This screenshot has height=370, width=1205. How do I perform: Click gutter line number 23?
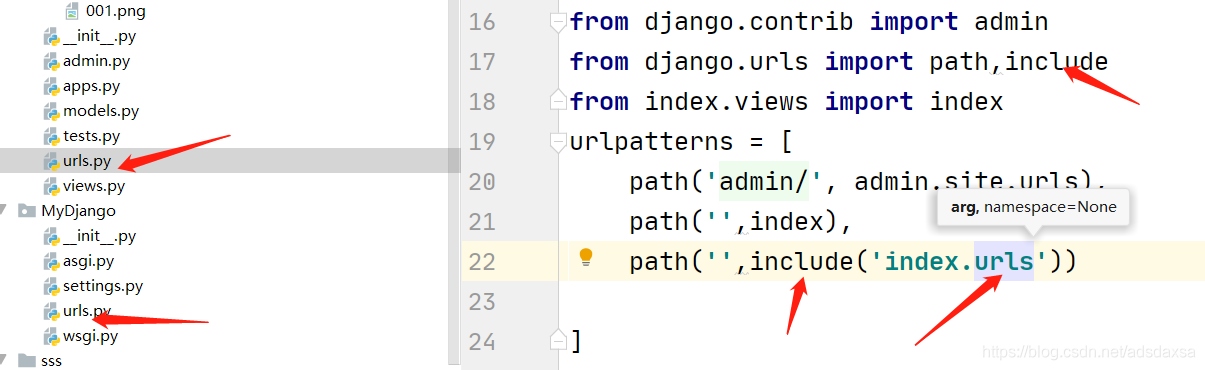[482, 302]
